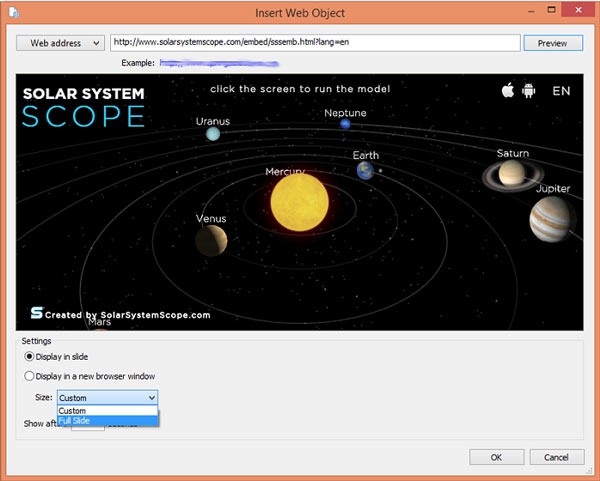The image size is (600, 481).
Task: Cancel the Insert Web Object dialog
Action: (x=556, y=457)
